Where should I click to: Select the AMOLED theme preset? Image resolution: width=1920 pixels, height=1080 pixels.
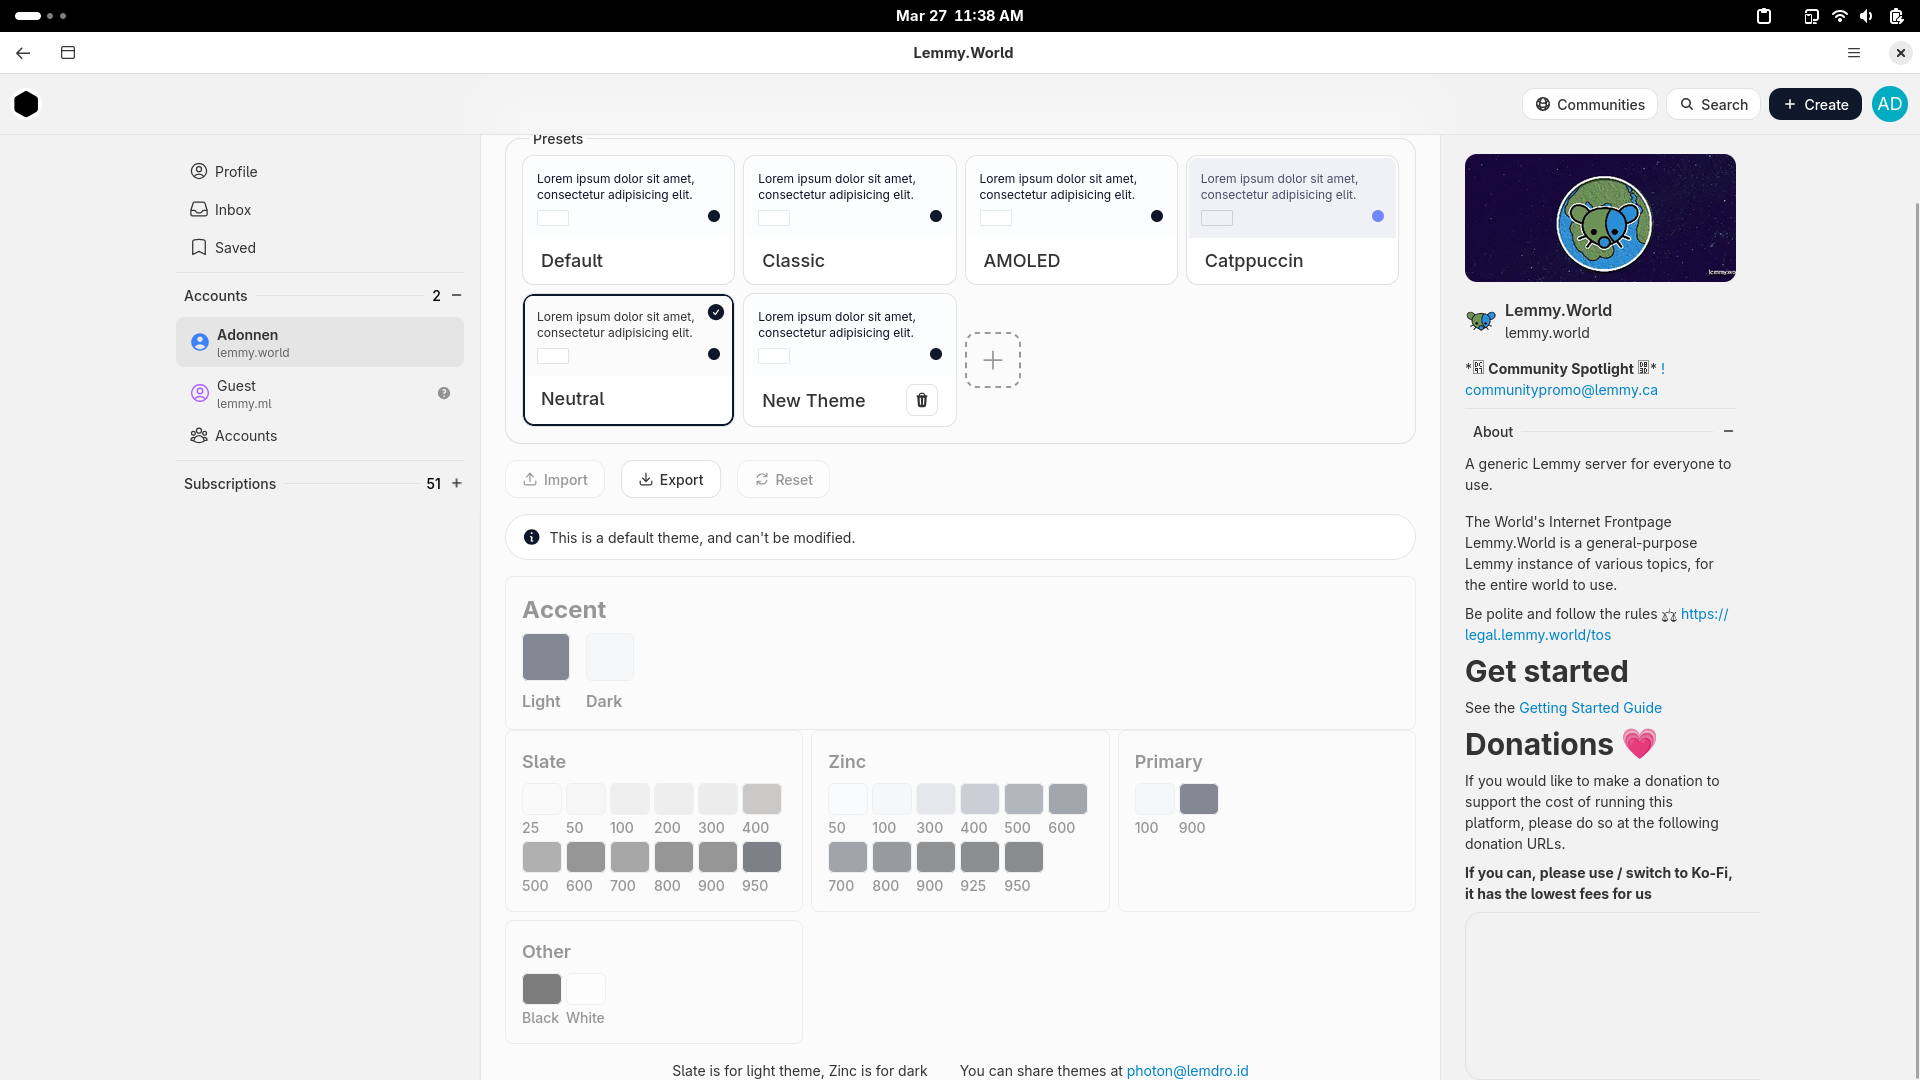coord(1071,220)
